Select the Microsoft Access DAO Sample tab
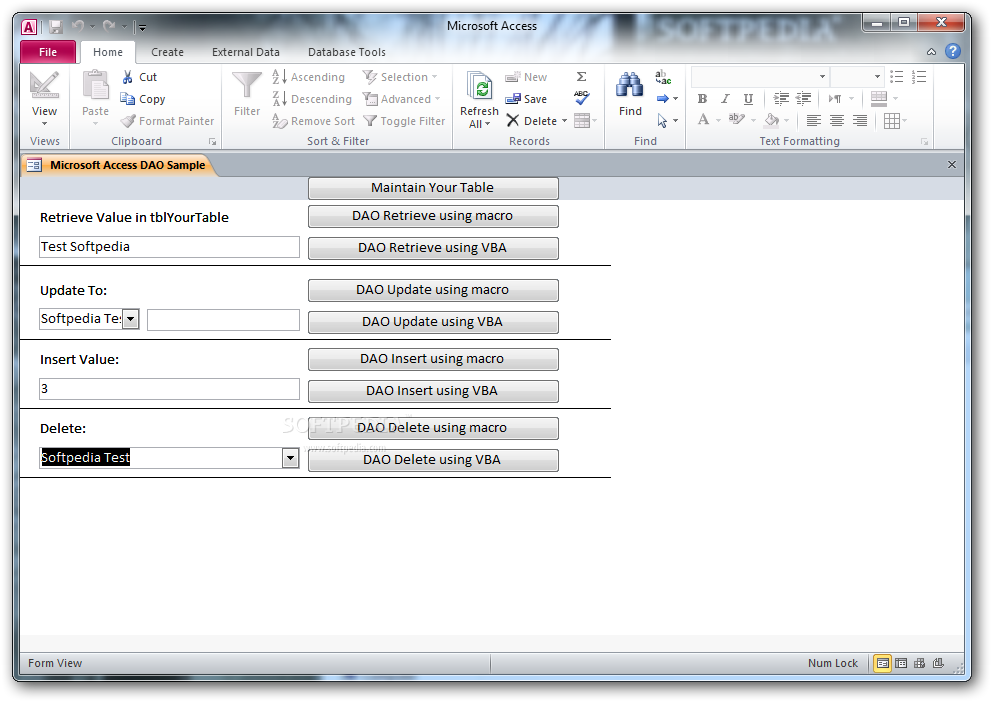 click(118, 165)
